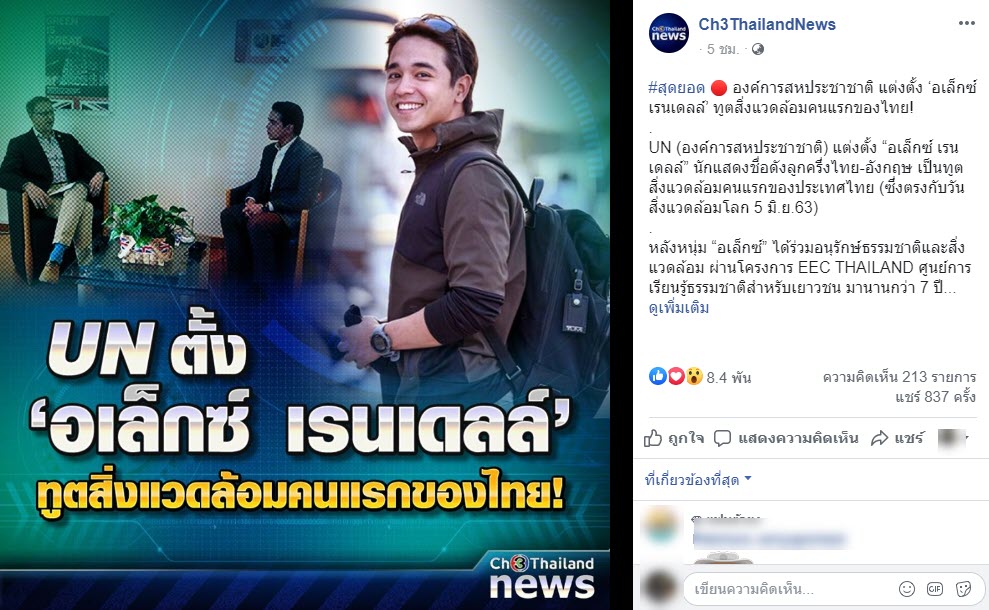
Task: Insert an emoji via the smiley icon
Action: click(x=906, y=589)
